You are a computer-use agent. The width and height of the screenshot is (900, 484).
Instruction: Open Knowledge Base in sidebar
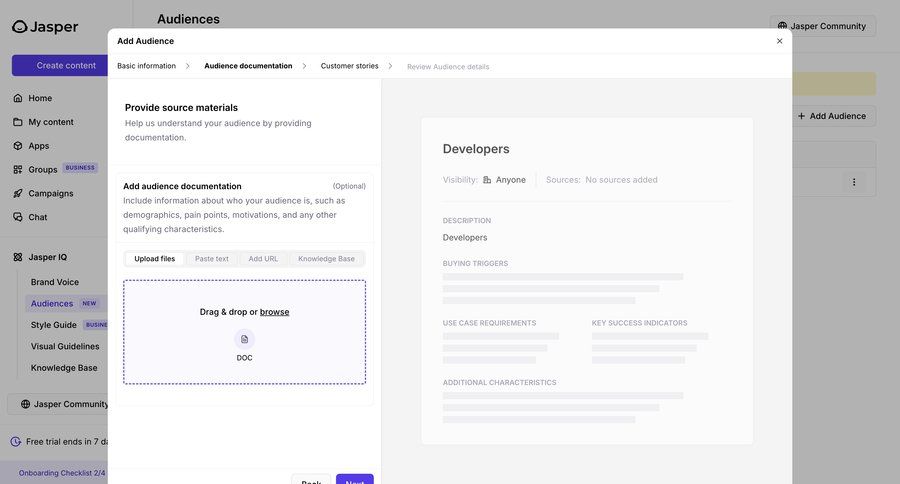click(x=64, y=368)
